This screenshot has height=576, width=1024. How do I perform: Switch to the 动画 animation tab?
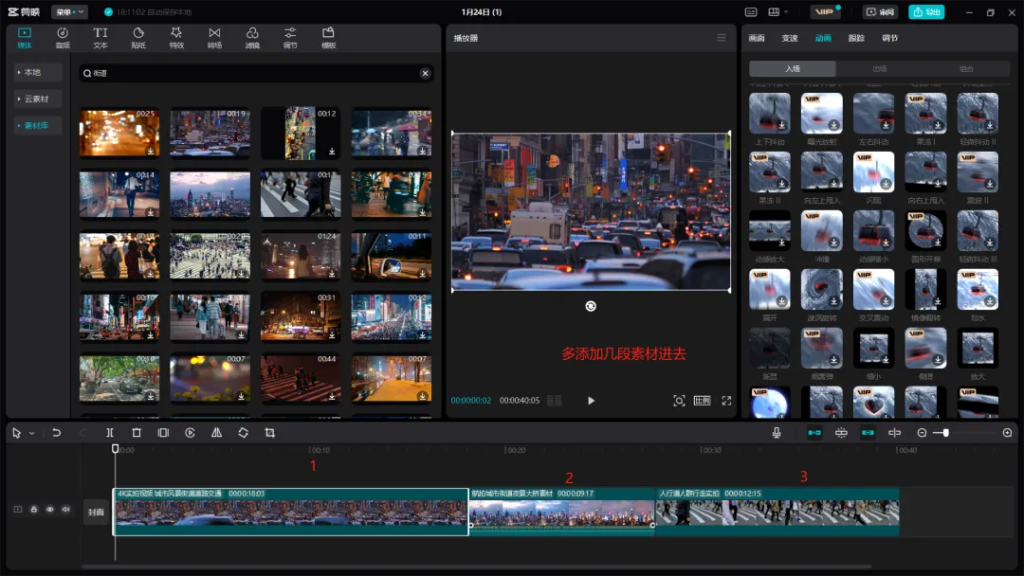coord(823,38)
